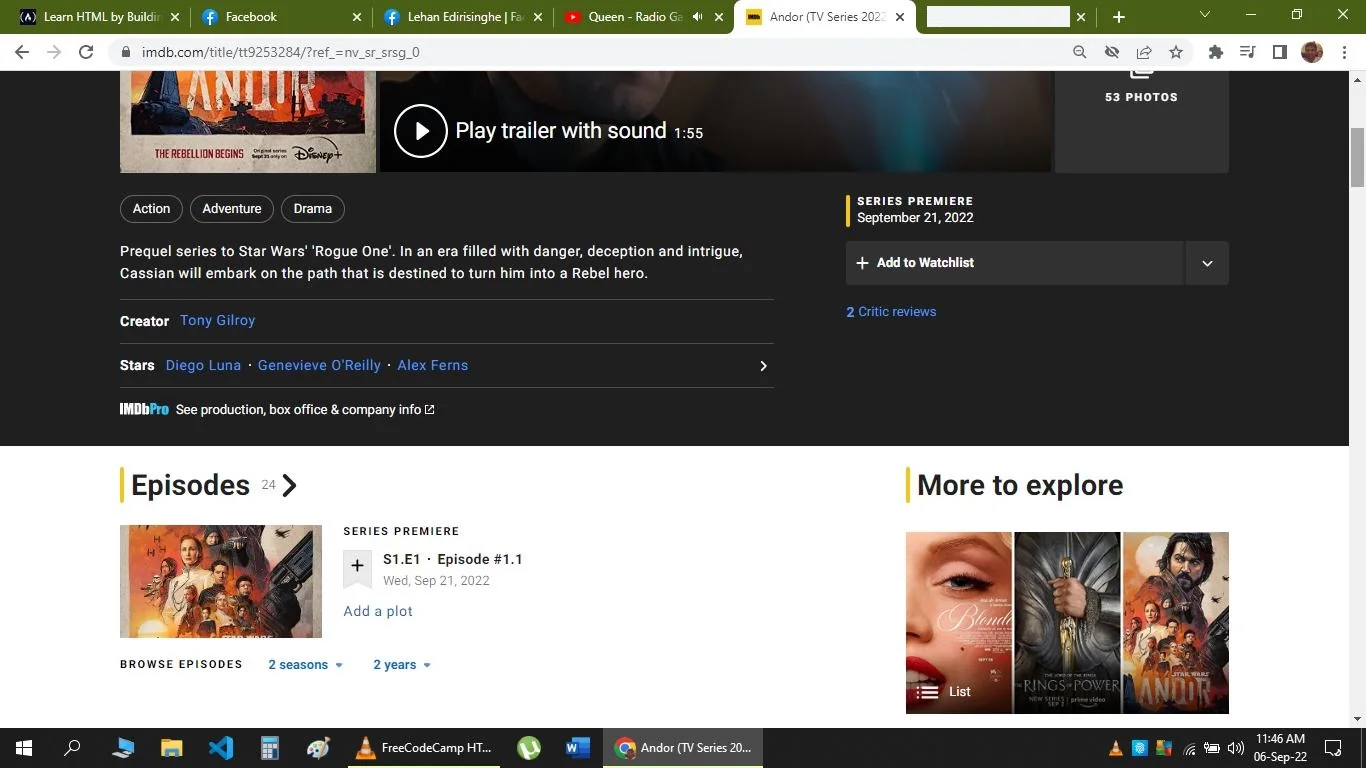Open the media control playlist icon
This screenshot has width=1366, height=768.
1247,52
